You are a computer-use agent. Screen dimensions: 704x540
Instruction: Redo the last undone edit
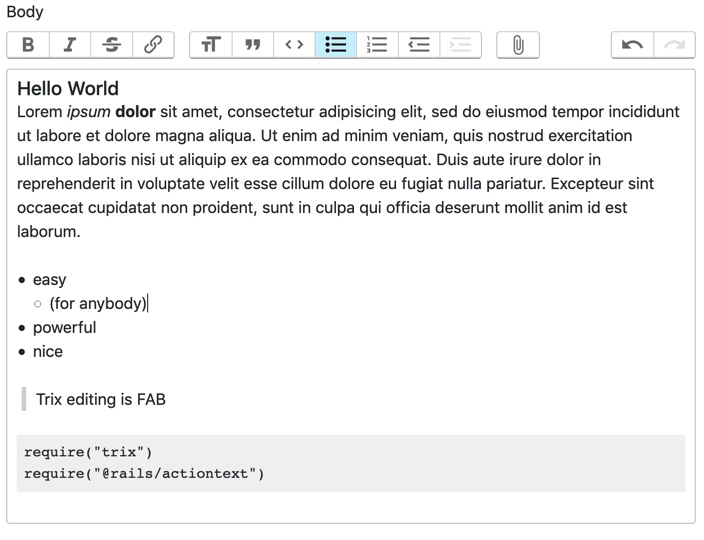point(674,45)
